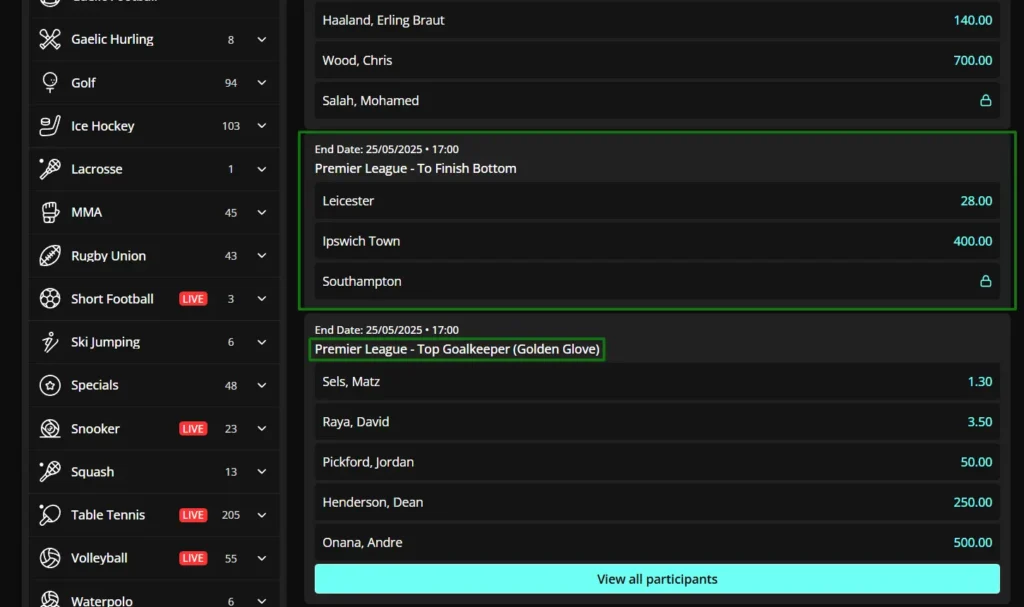
Task: Expand the Specials chevron
Action: 262,386
